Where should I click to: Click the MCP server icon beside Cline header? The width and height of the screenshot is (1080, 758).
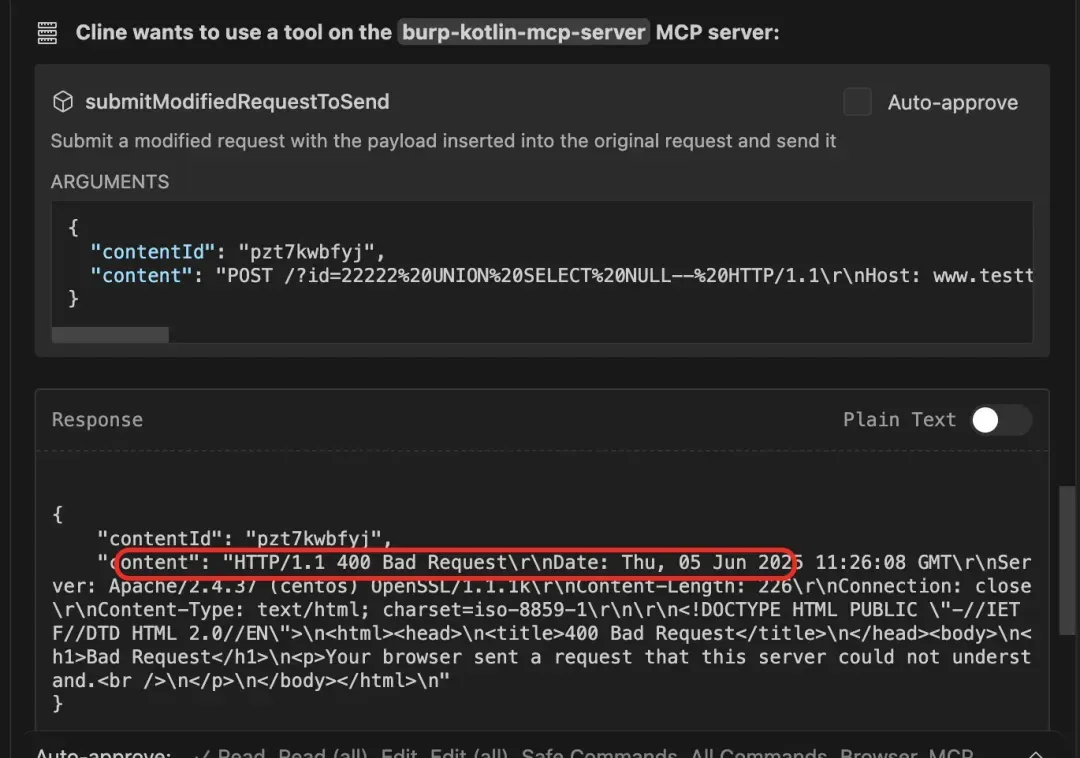click(47, 33)
